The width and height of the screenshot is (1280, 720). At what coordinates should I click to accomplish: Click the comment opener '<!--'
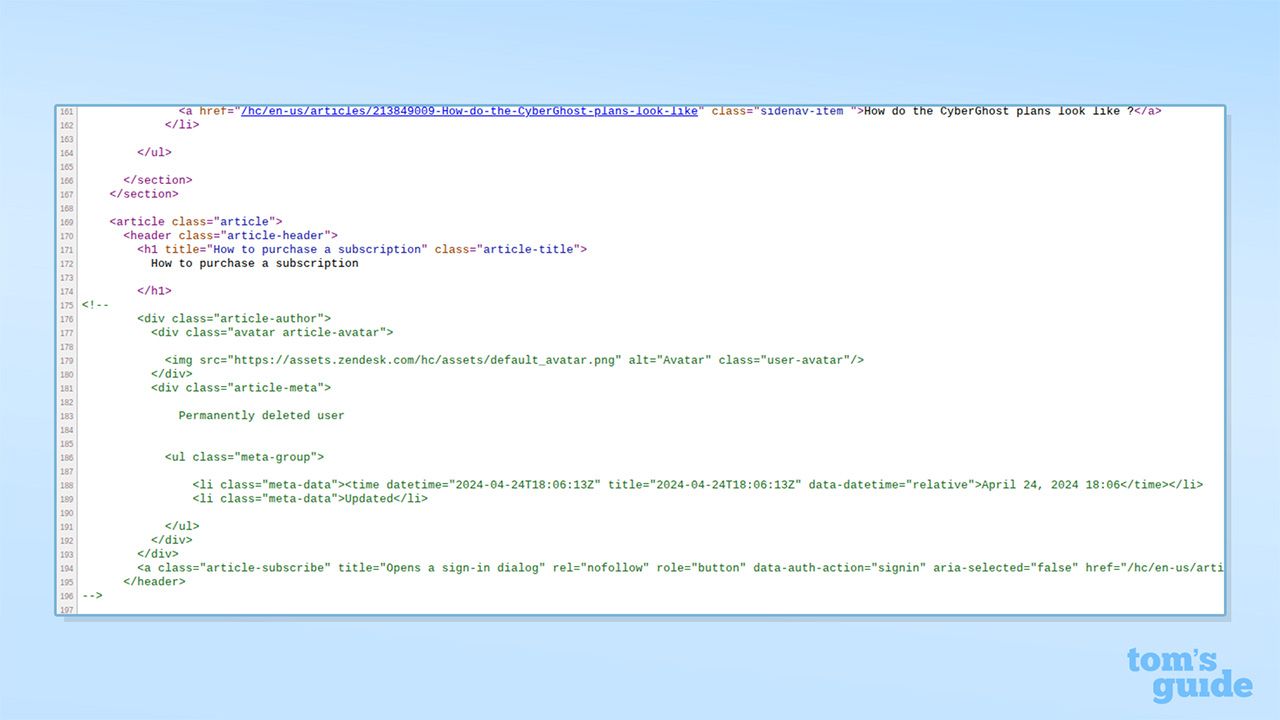[x=96, y=305]
